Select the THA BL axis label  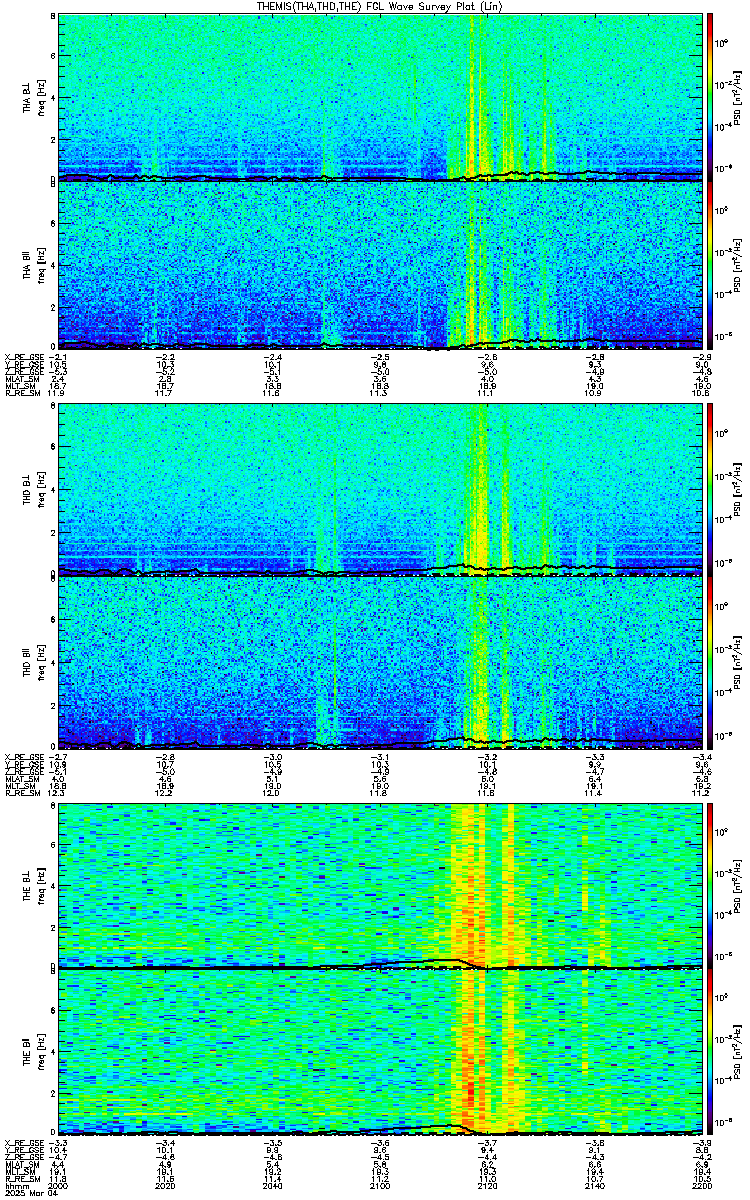[28, 97]
